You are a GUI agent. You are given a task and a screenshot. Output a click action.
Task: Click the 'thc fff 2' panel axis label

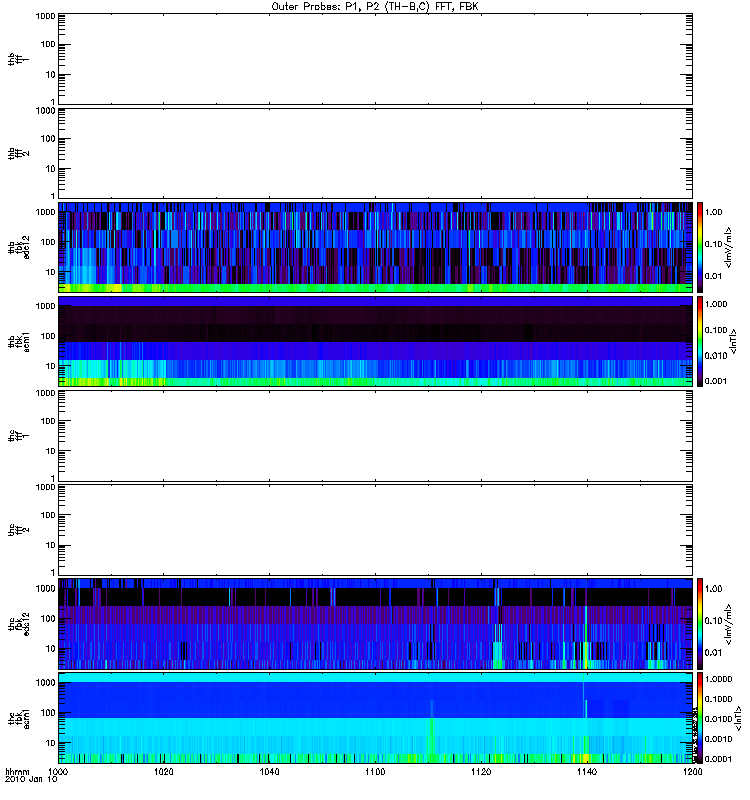tap(18, 530)
